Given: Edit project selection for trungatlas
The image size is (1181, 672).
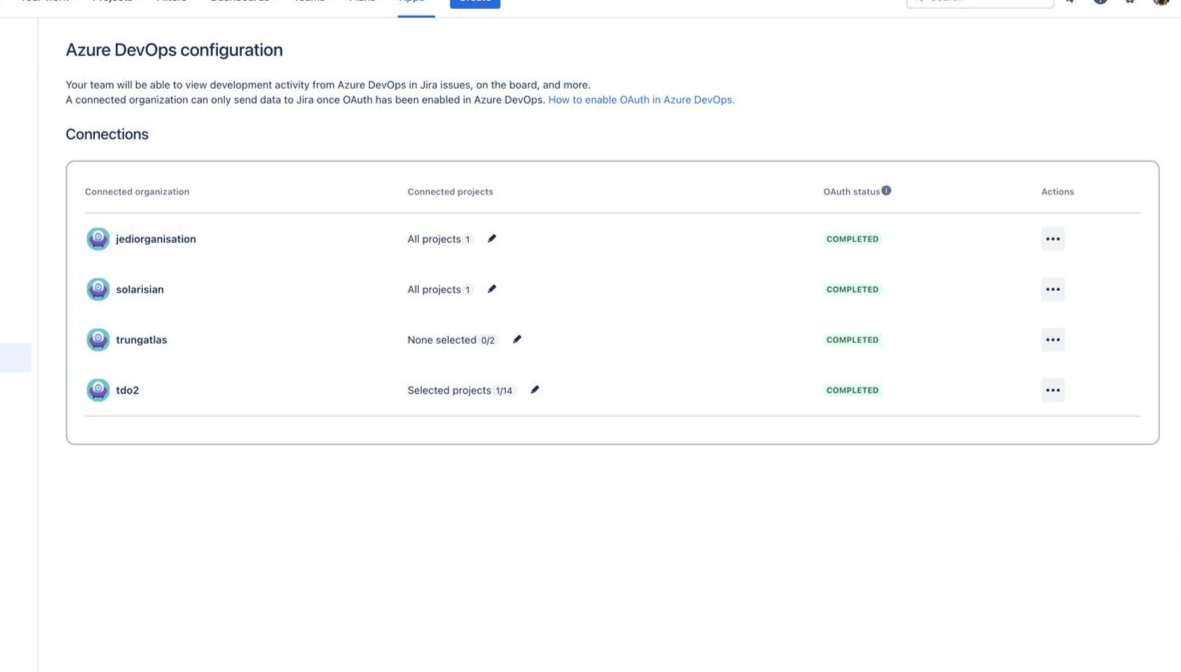Looking at the screenshot, I should click(517, 339).
